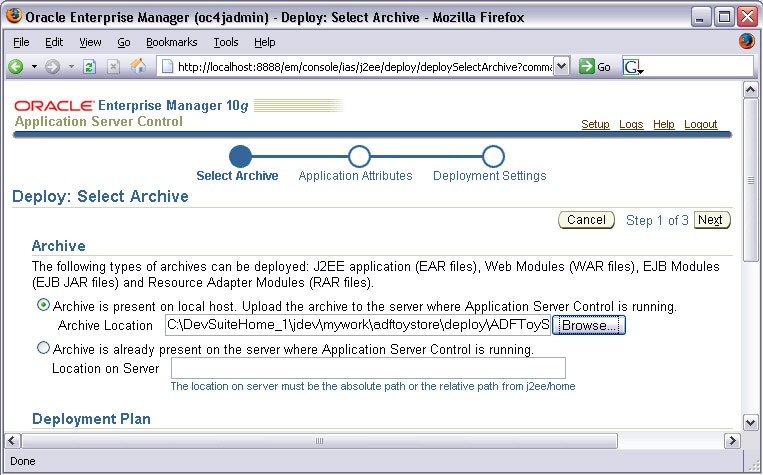Click the Firefox throbber icon
The width and height of the screenshot is (763, 475).
746,41
